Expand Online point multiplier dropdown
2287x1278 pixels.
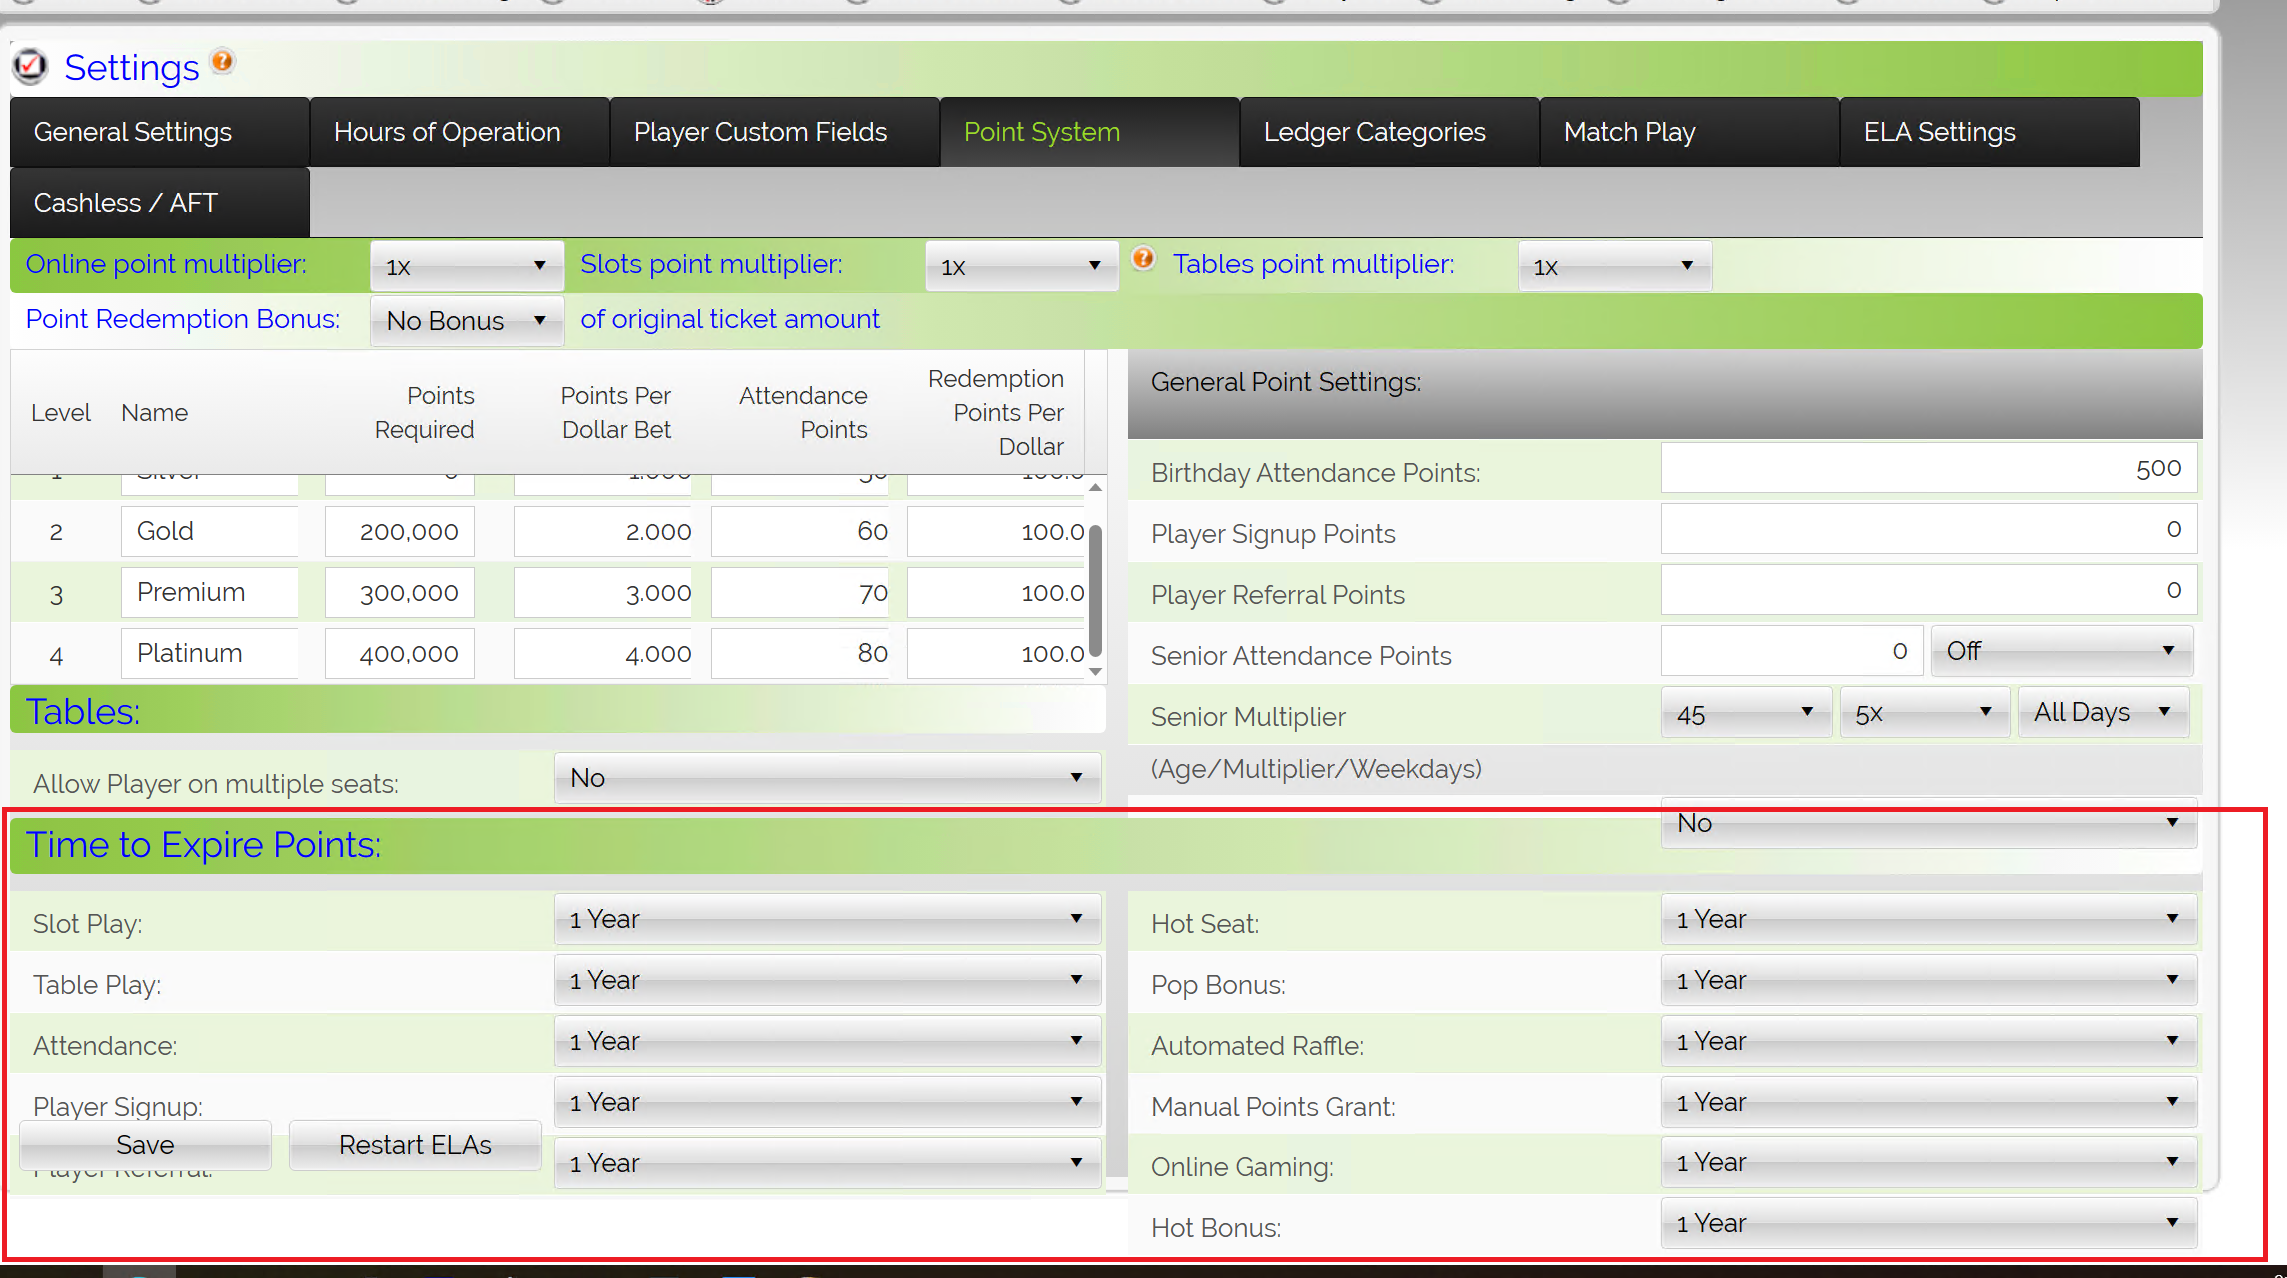[467, 266]
